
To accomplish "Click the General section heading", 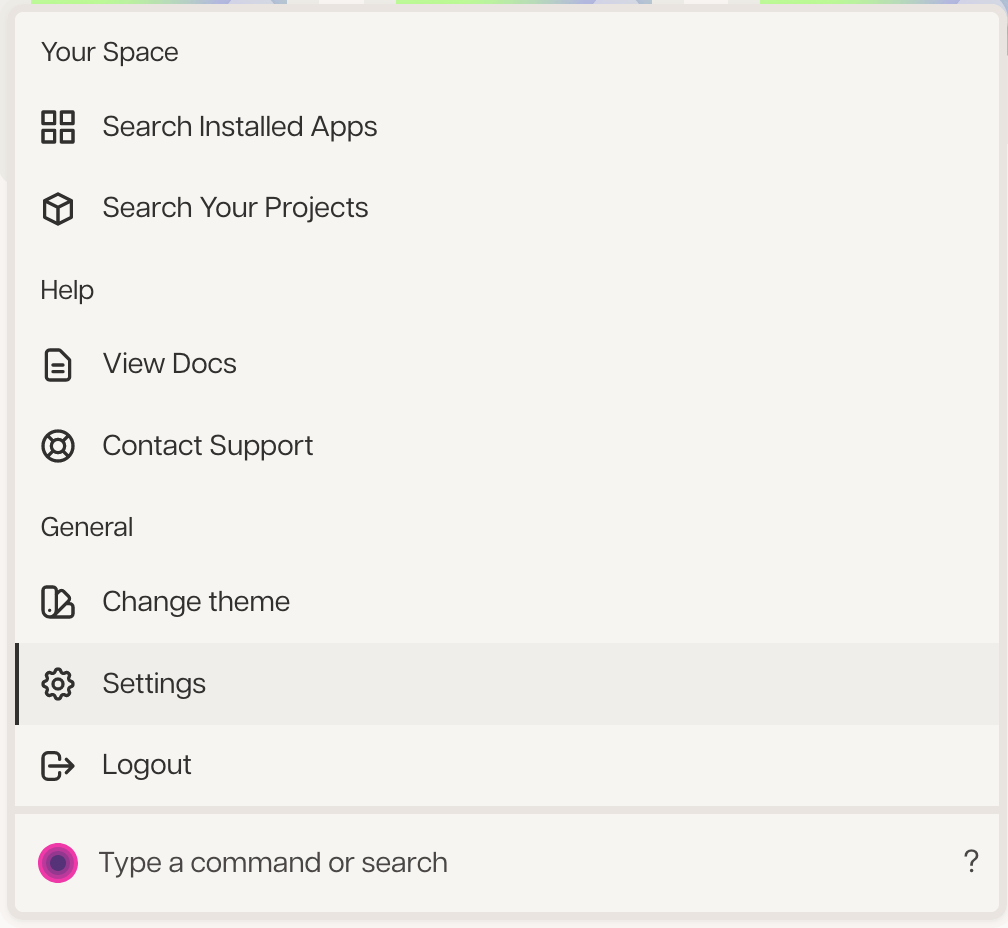I will click(87, 528).
